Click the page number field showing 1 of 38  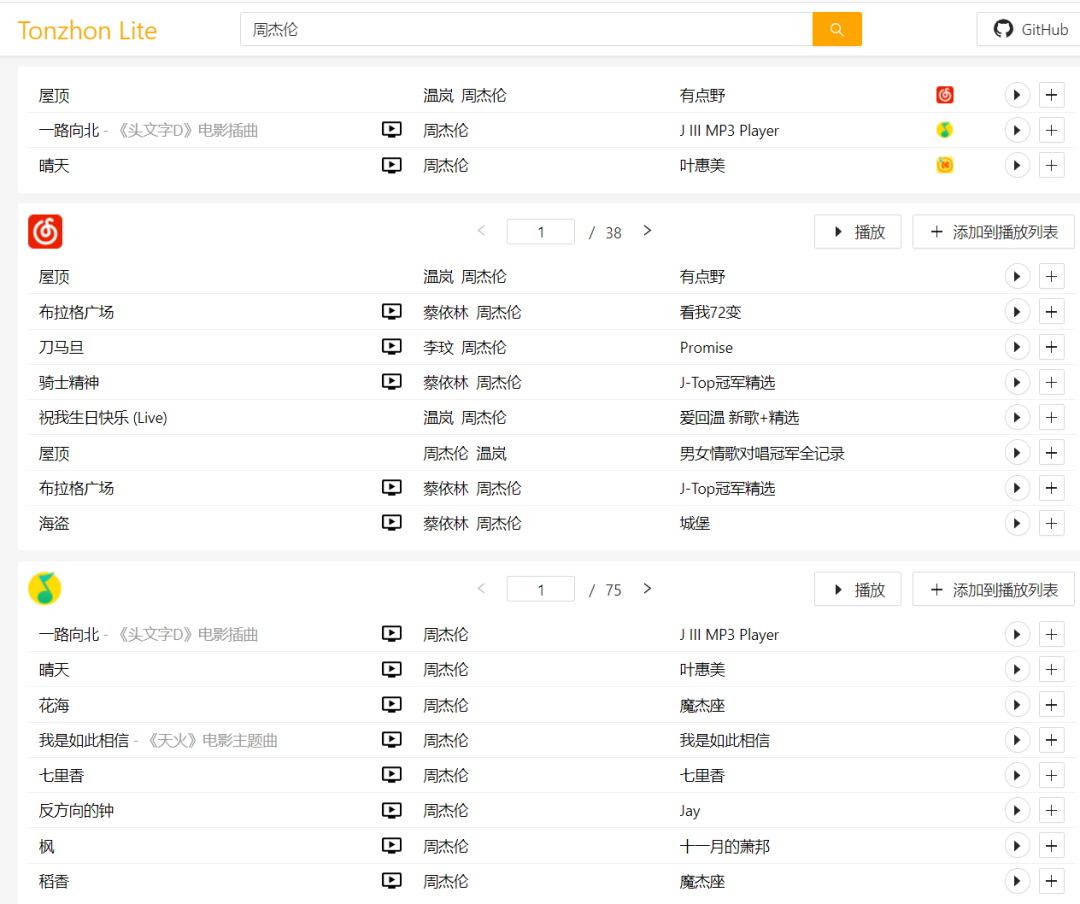tap(540, 232)
